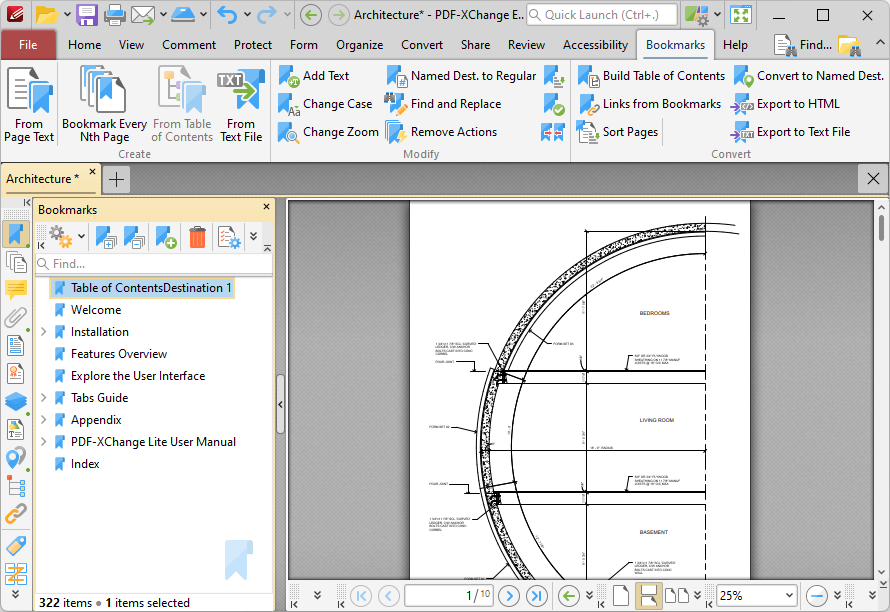Click the page number input field
Screen dimensions: 890x612
click(448, 596)
